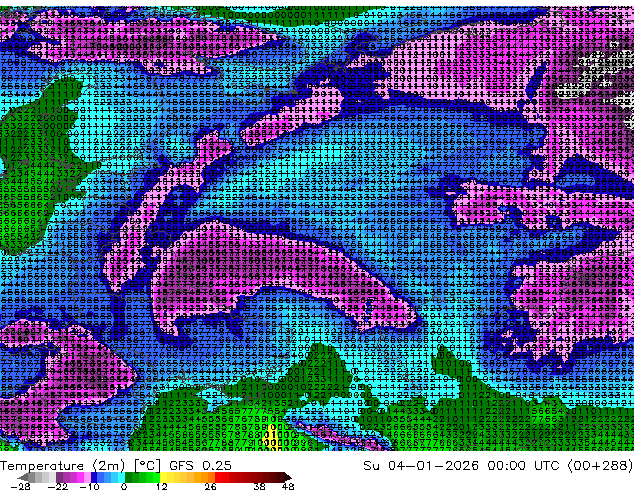Click the '00:00 UTC' time label

[x=523, y=466]
